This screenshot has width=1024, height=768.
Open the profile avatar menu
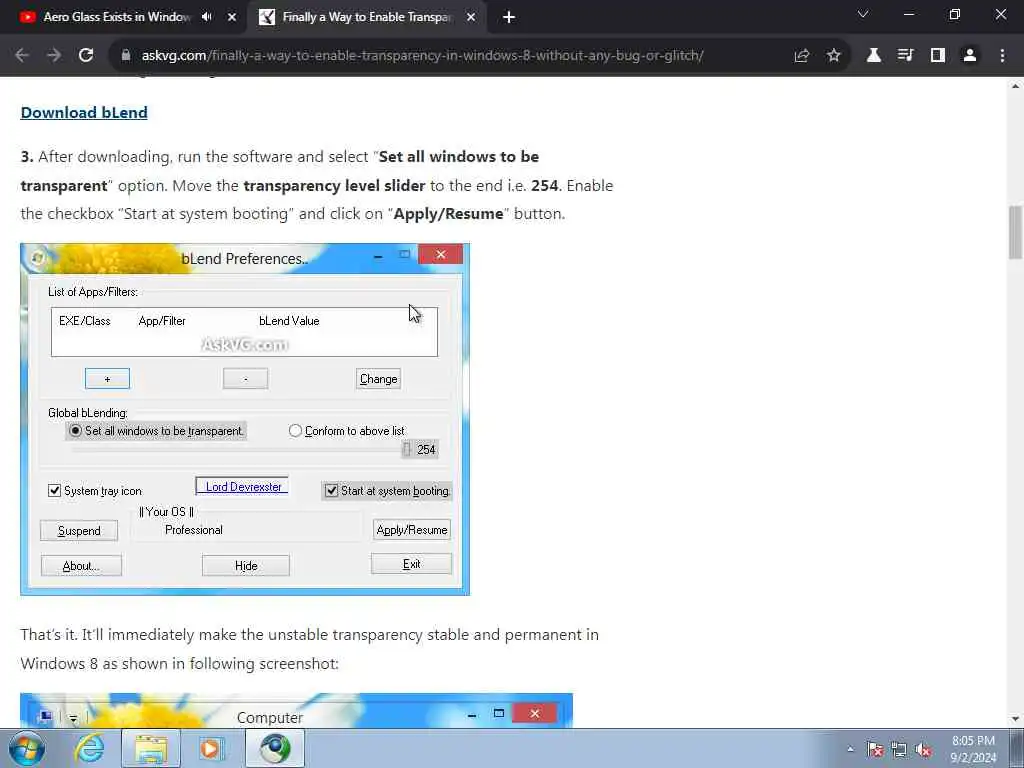point(970,56)
